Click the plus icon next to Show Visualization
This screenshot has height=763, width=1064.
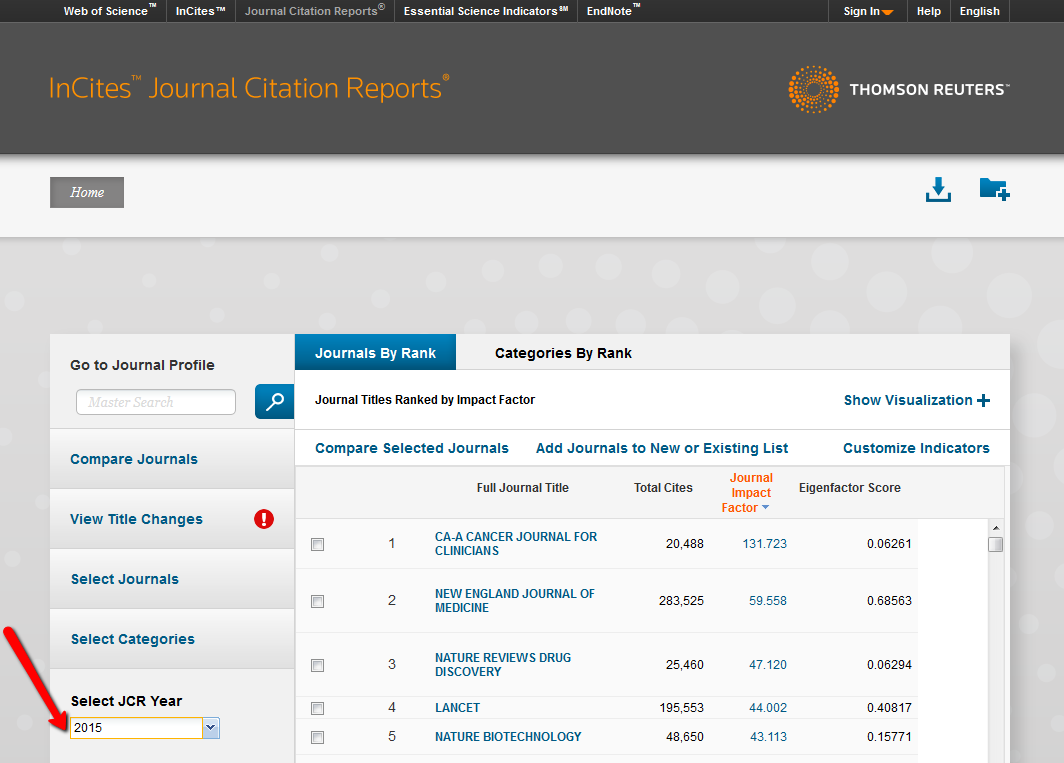pos(984,400)
